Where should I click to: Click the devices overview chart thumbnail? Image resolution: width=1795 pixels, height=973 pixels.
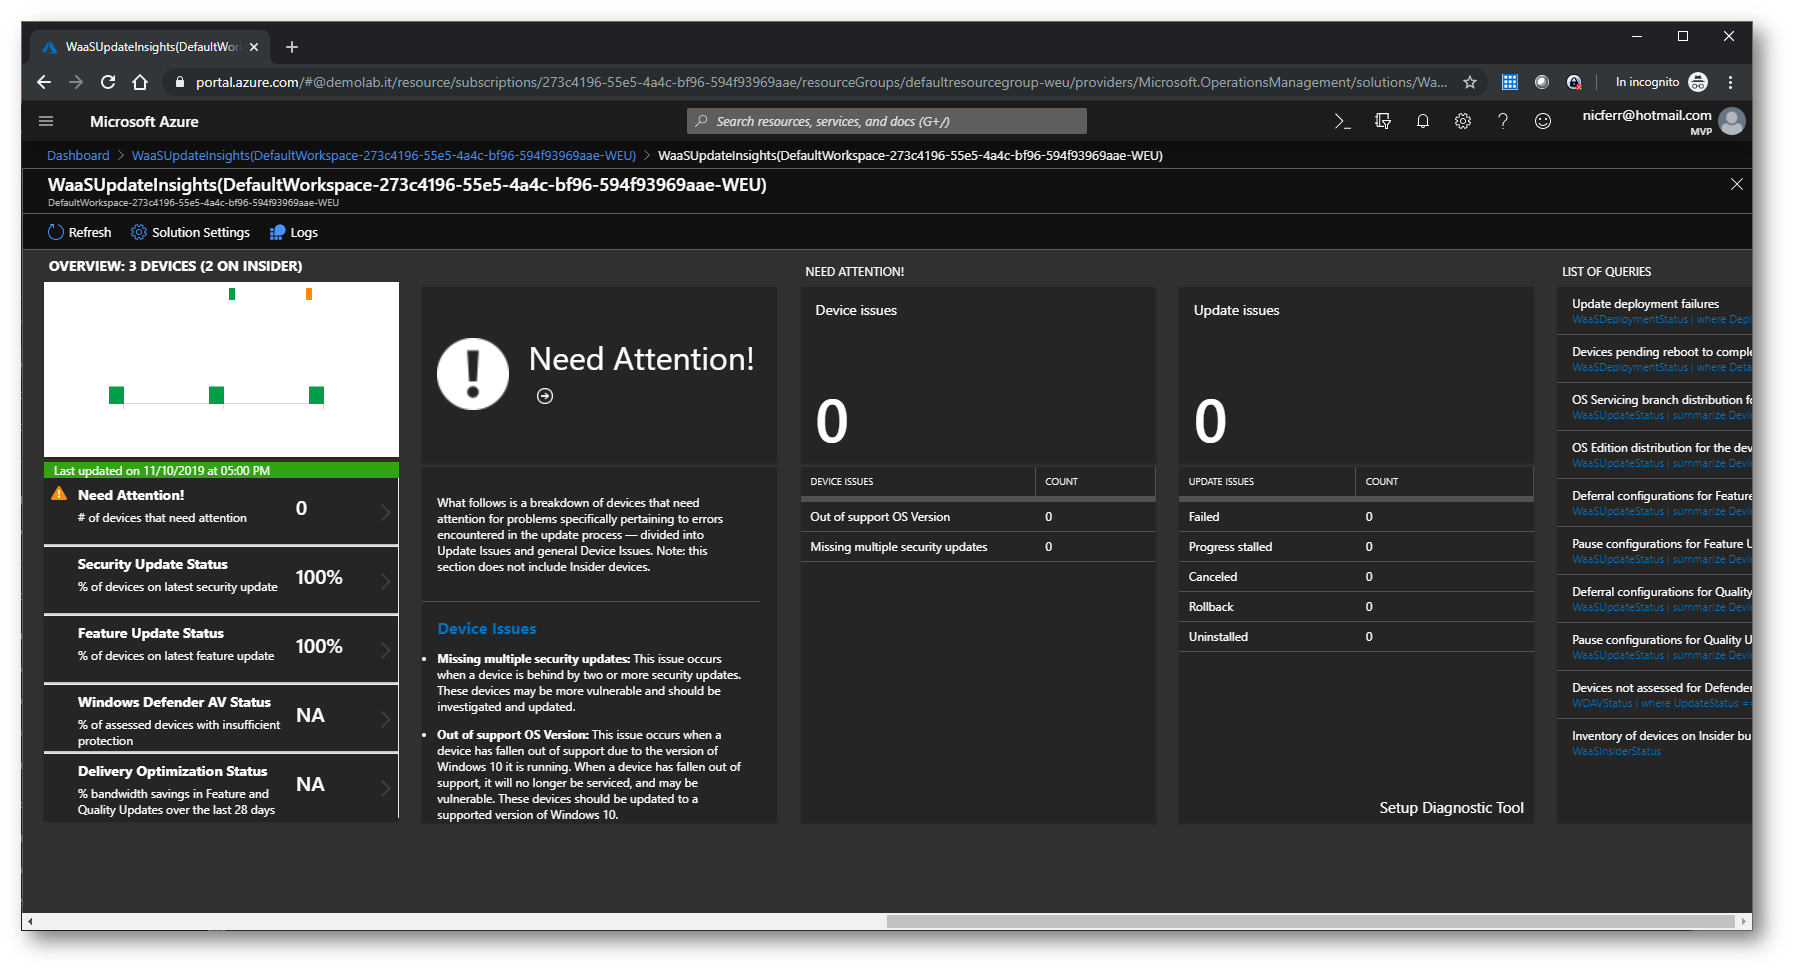click(x=221, y=369)
